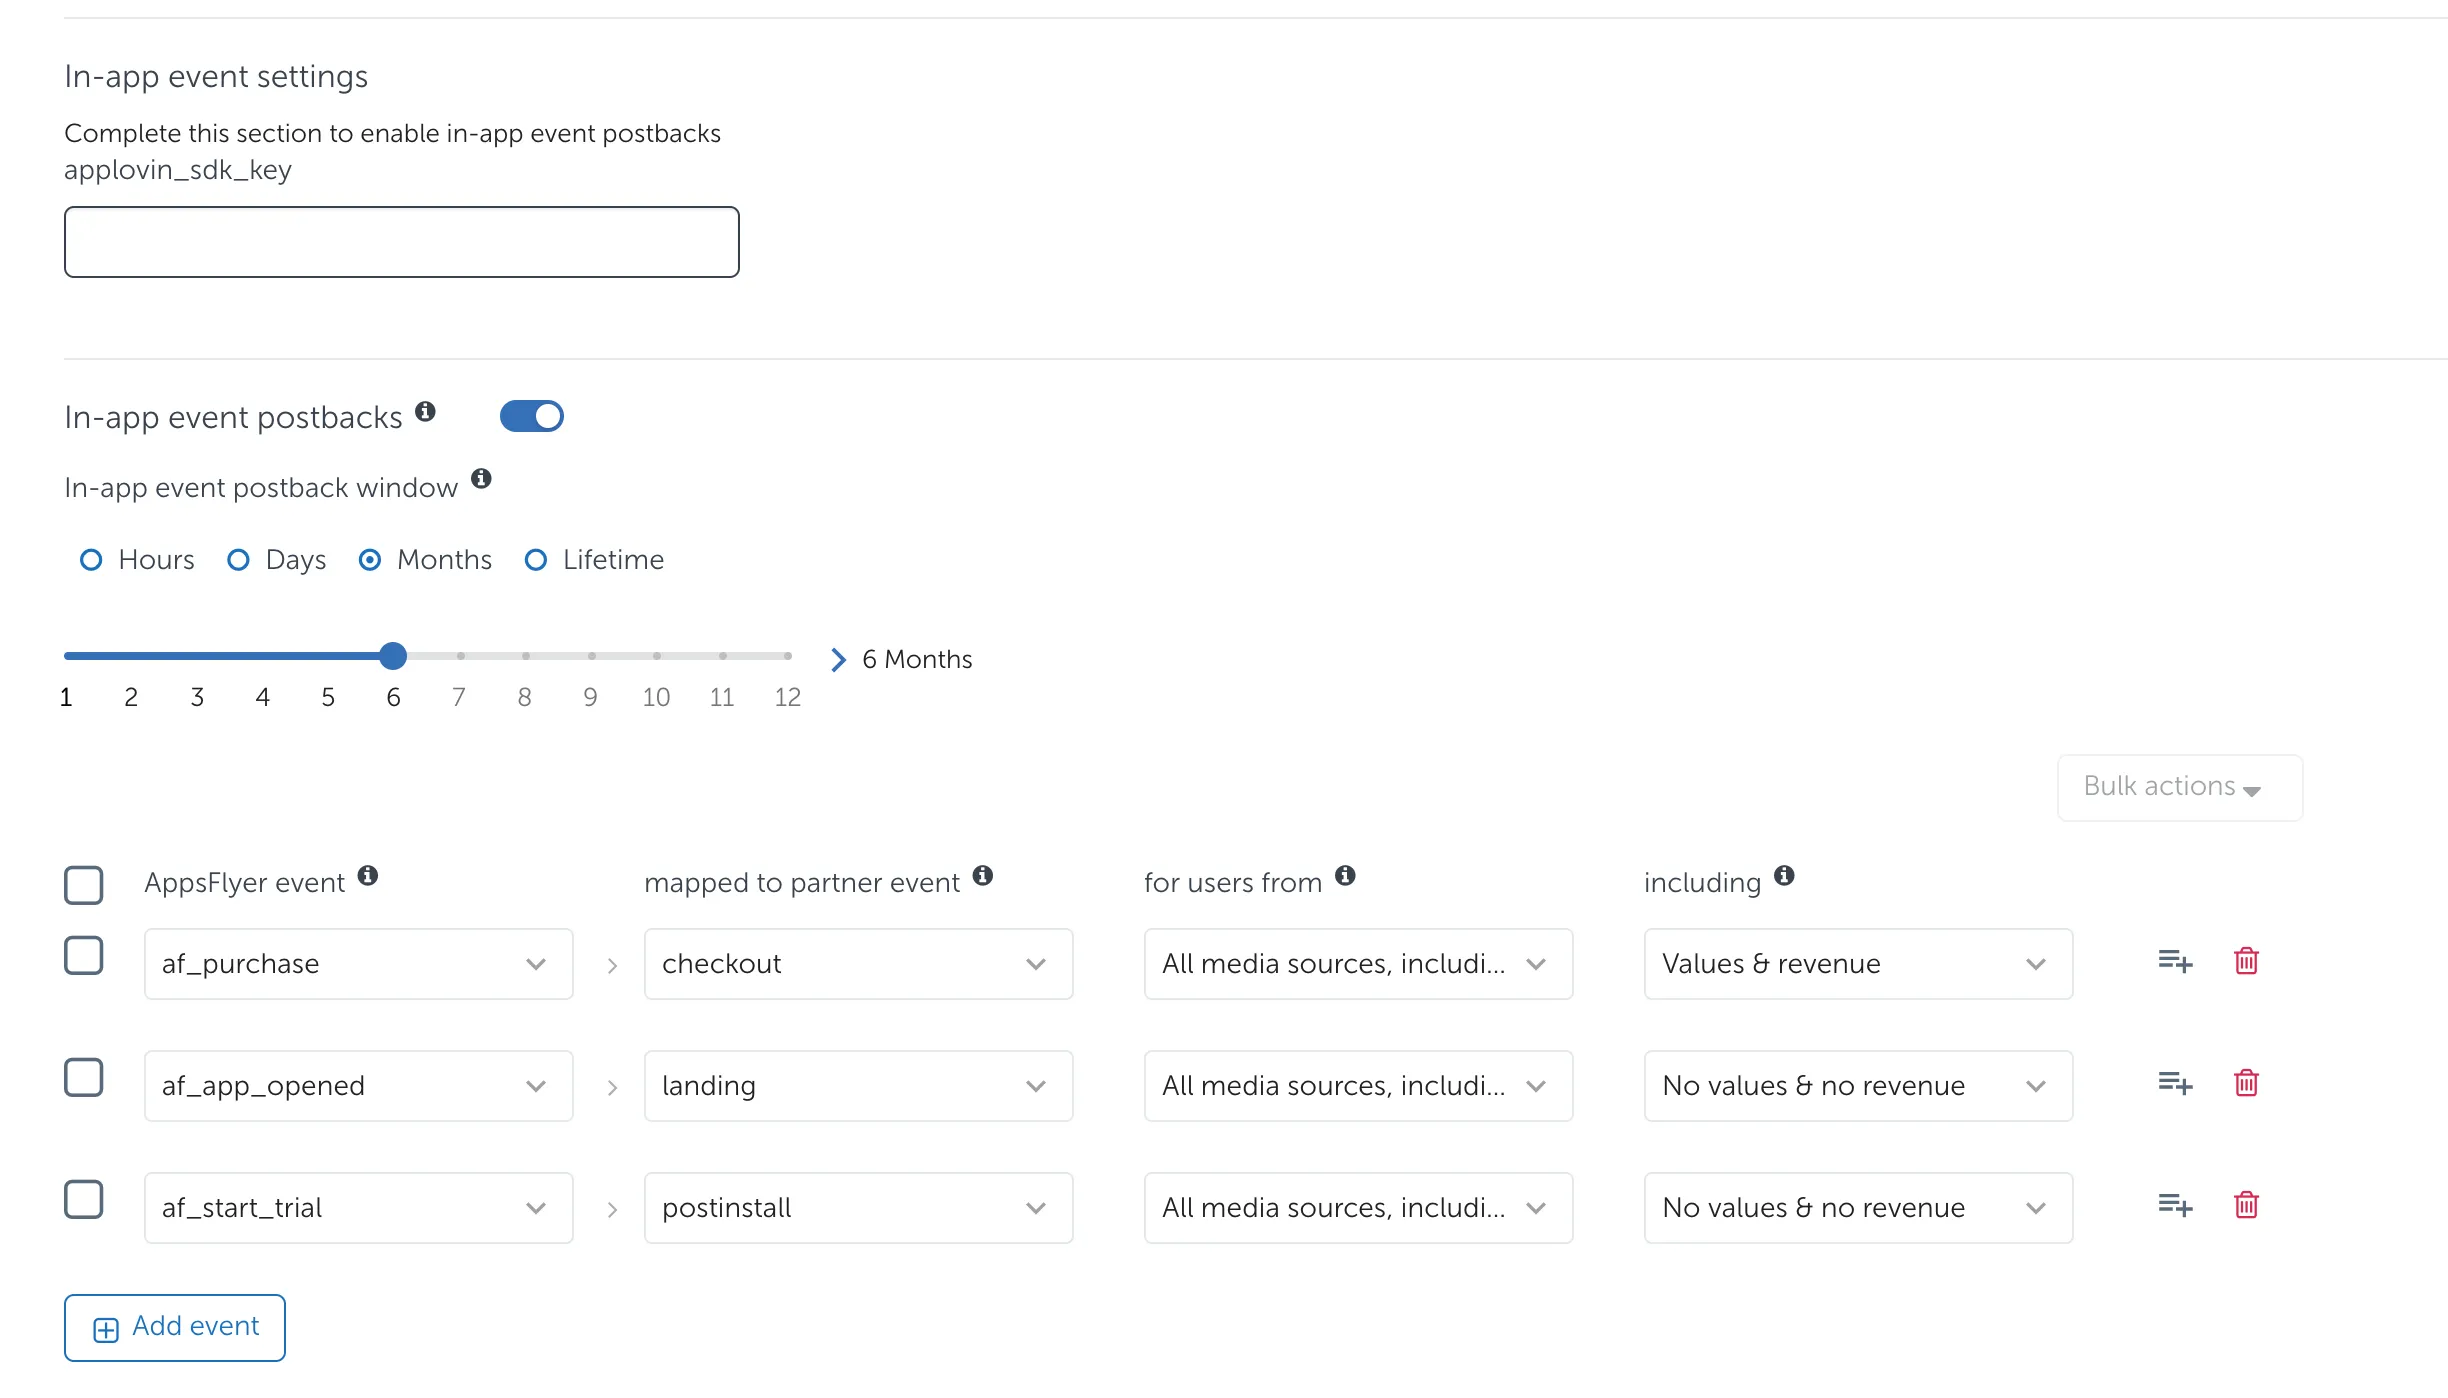
Task: Click add-condition icon in af_purchase row
Action: (2175, 962)
